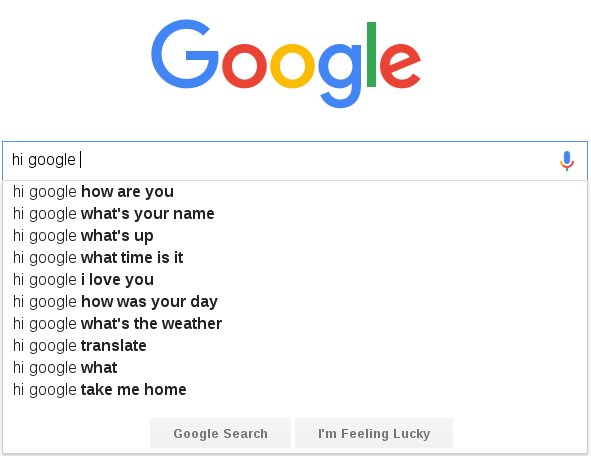
Task: Choose 'hi google how was your day' suggestion
Action: [295, 301]
